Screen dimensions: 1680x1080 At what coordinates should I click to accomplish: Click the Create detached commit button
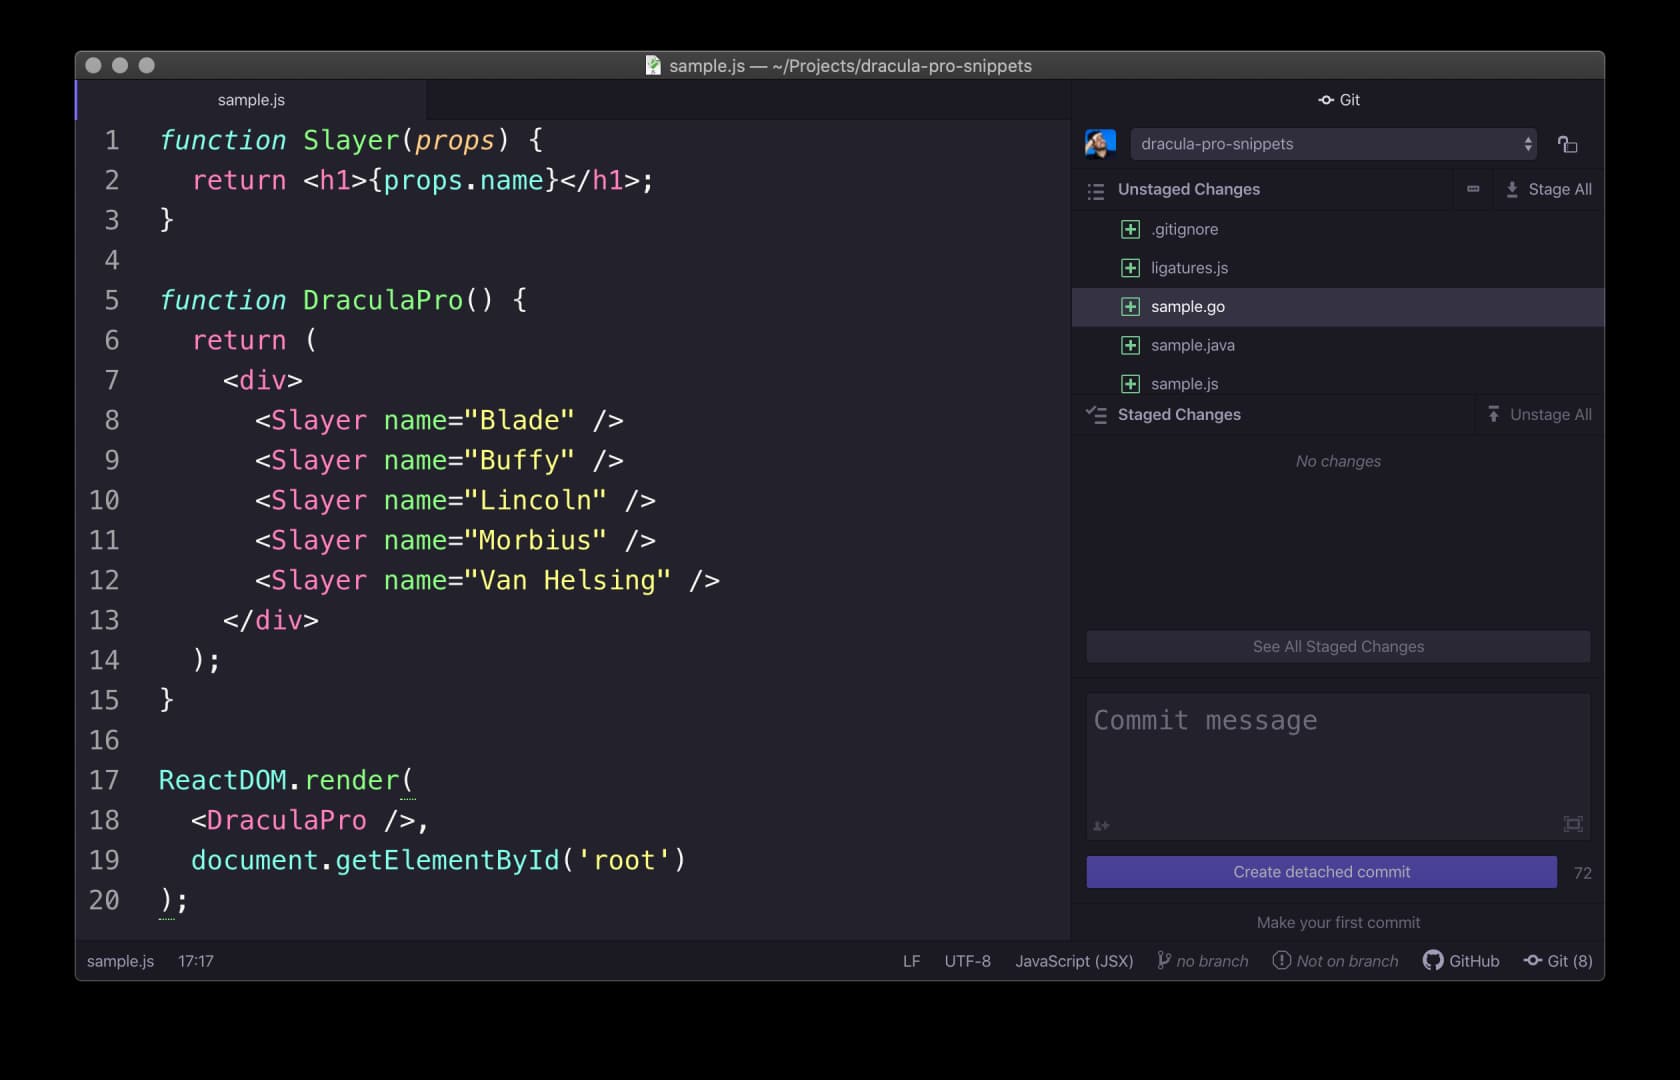[x=1321, y=871]
